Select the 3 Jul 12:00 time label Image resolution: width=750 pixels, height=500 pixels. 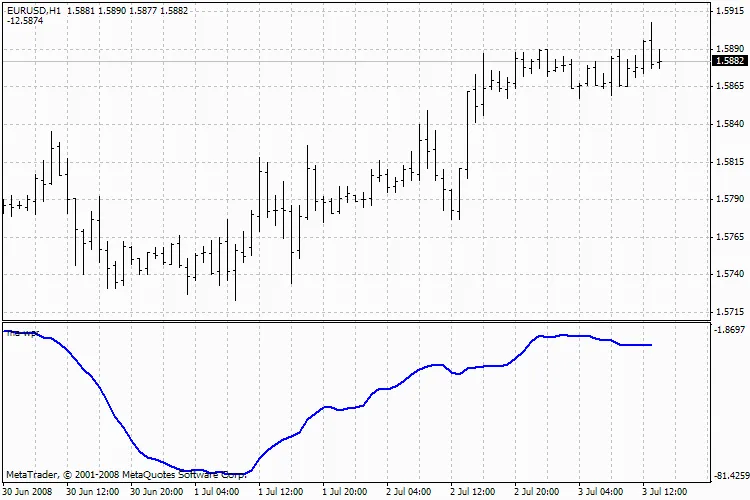click(x=663, y=492)
